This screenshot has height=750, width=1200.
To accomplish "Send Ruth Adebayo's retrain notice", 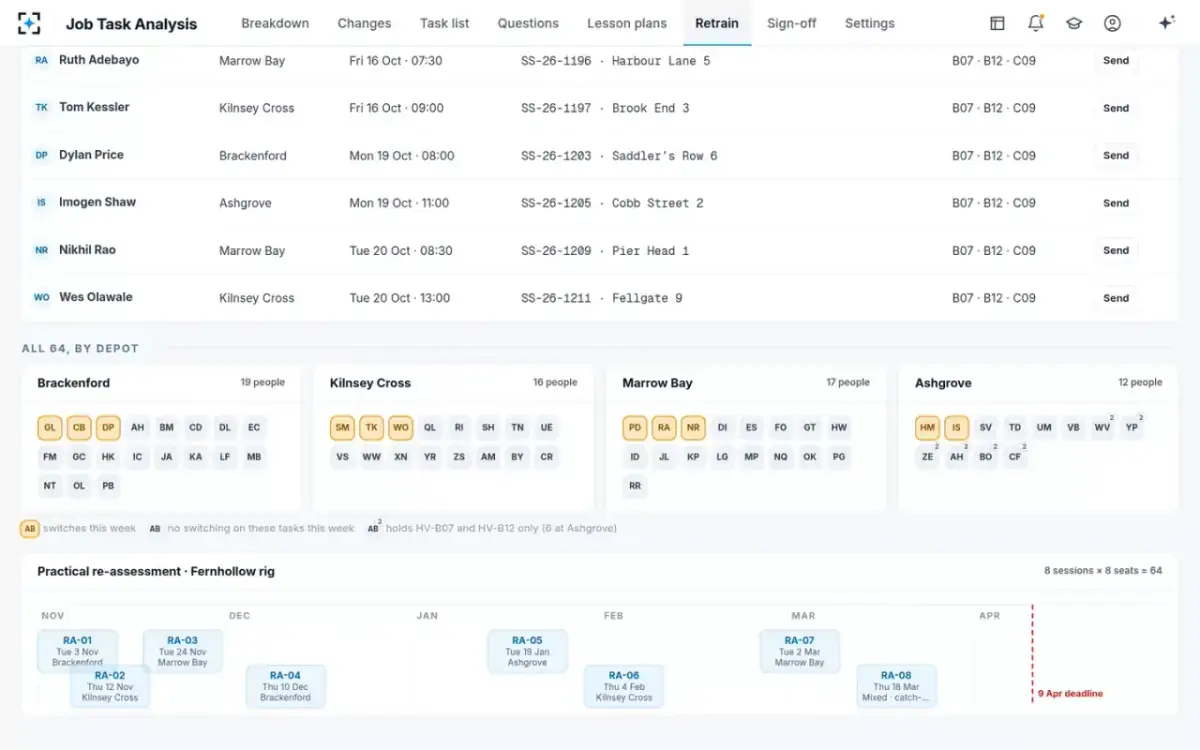I will (x=1116, y=61).
